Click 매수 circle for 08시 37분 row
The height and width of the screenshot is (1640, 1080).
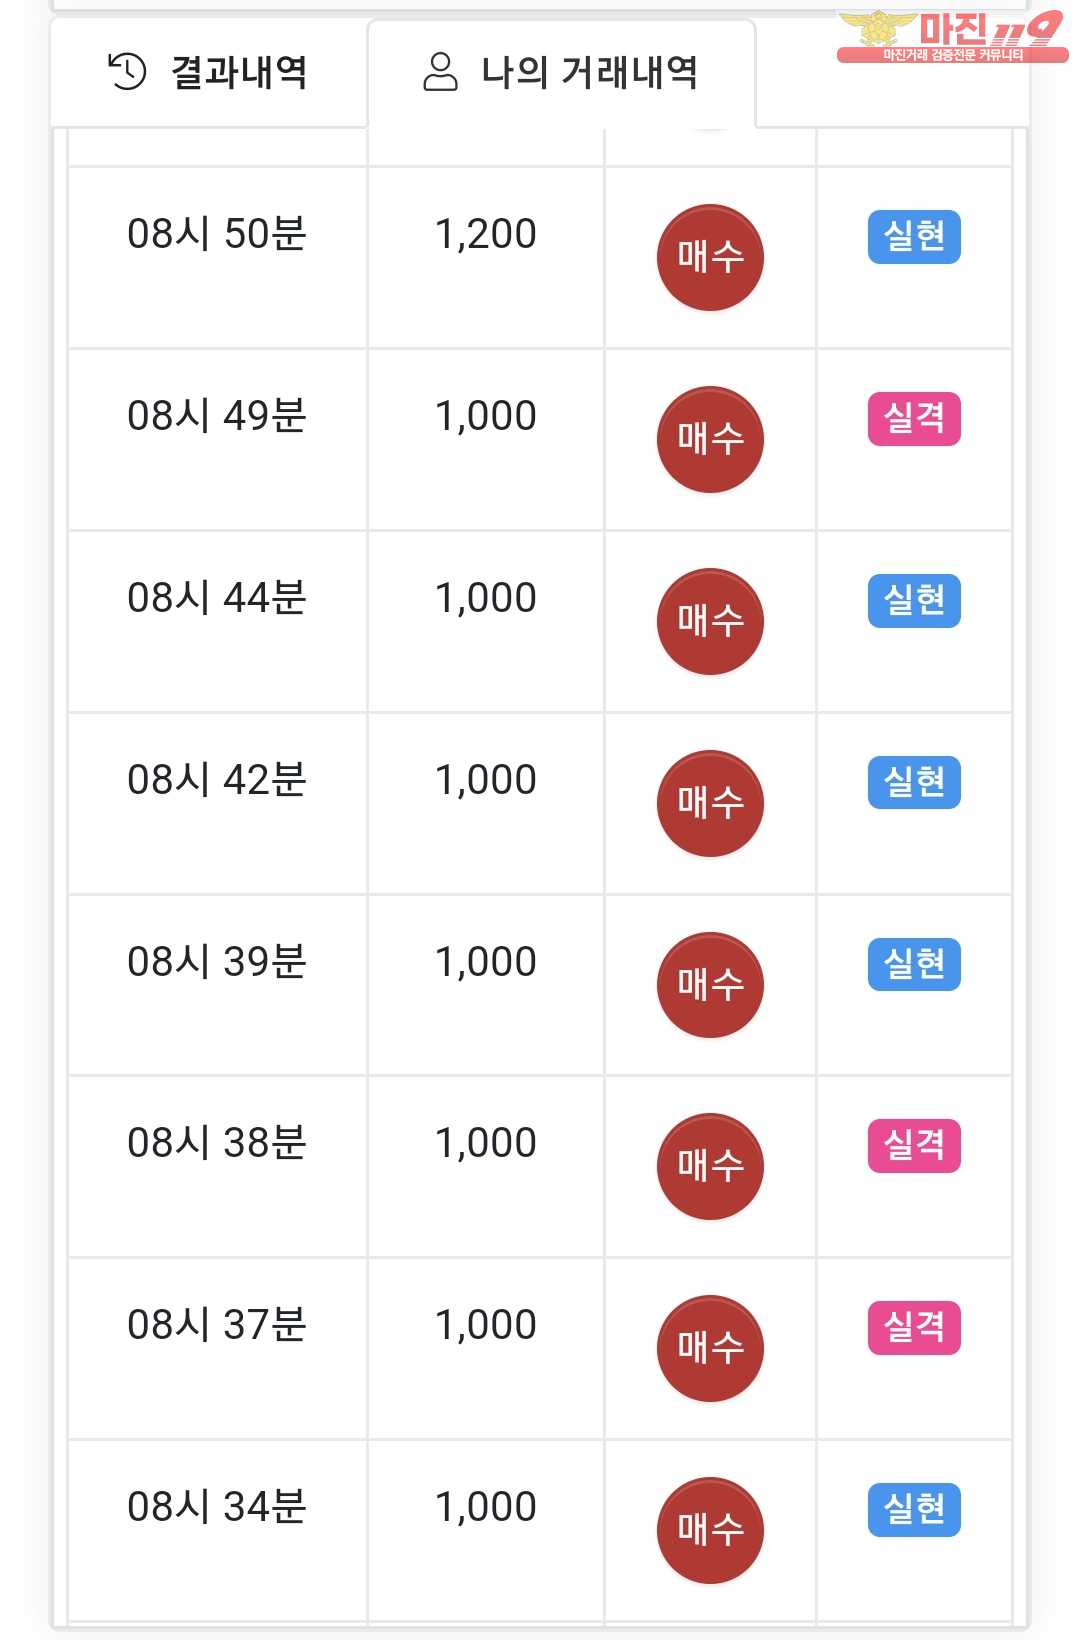[710, 1349]
